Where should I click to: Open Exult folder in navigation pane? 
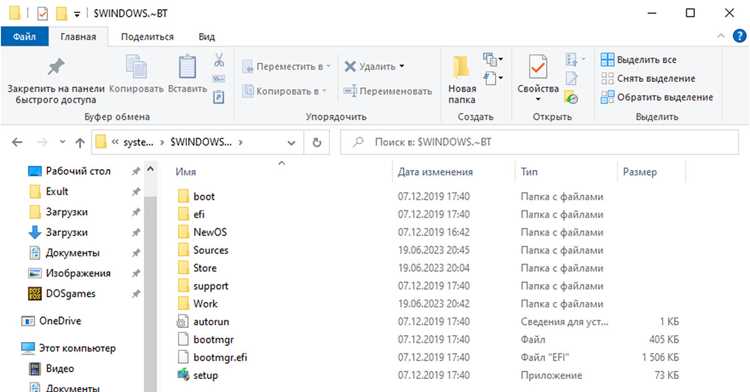coord(49,191)
